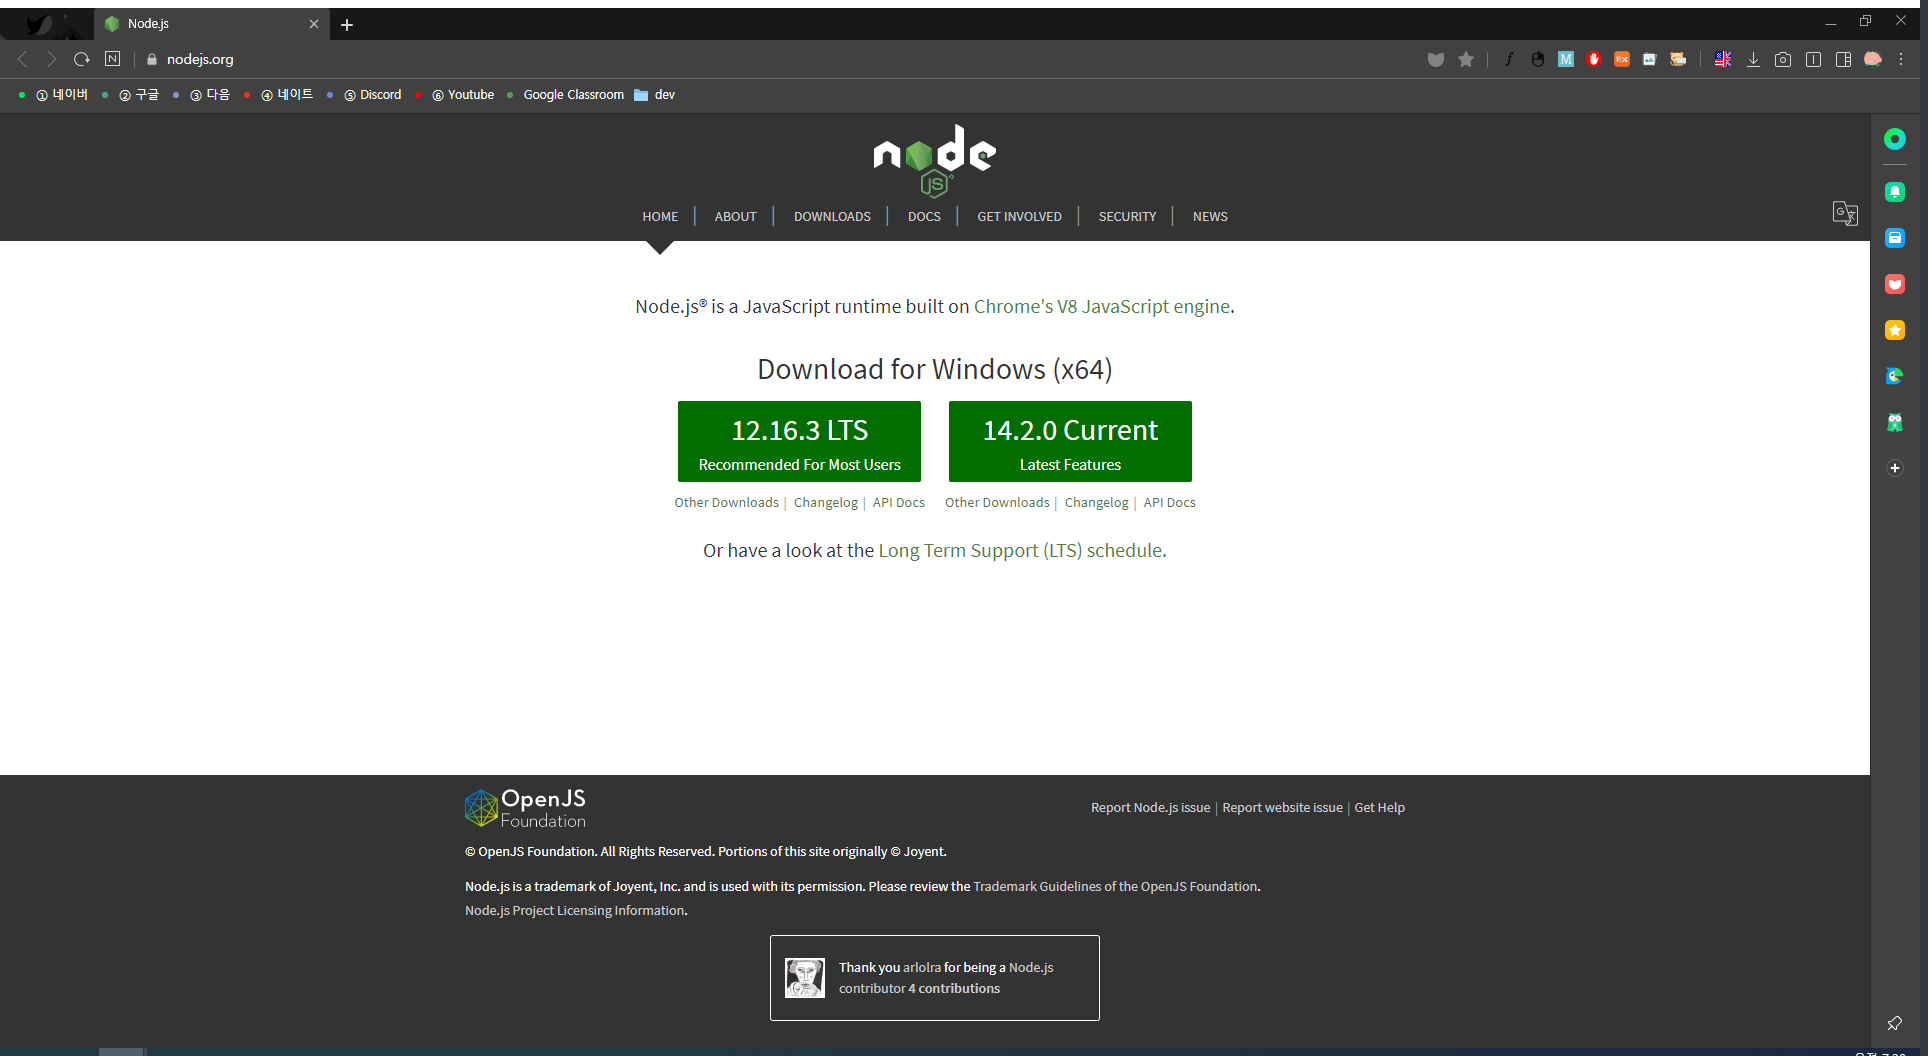This screenshot has width=1928, height=1056.
Task: Open the DOWNLOADS navigation item
Action: [832, 217]
